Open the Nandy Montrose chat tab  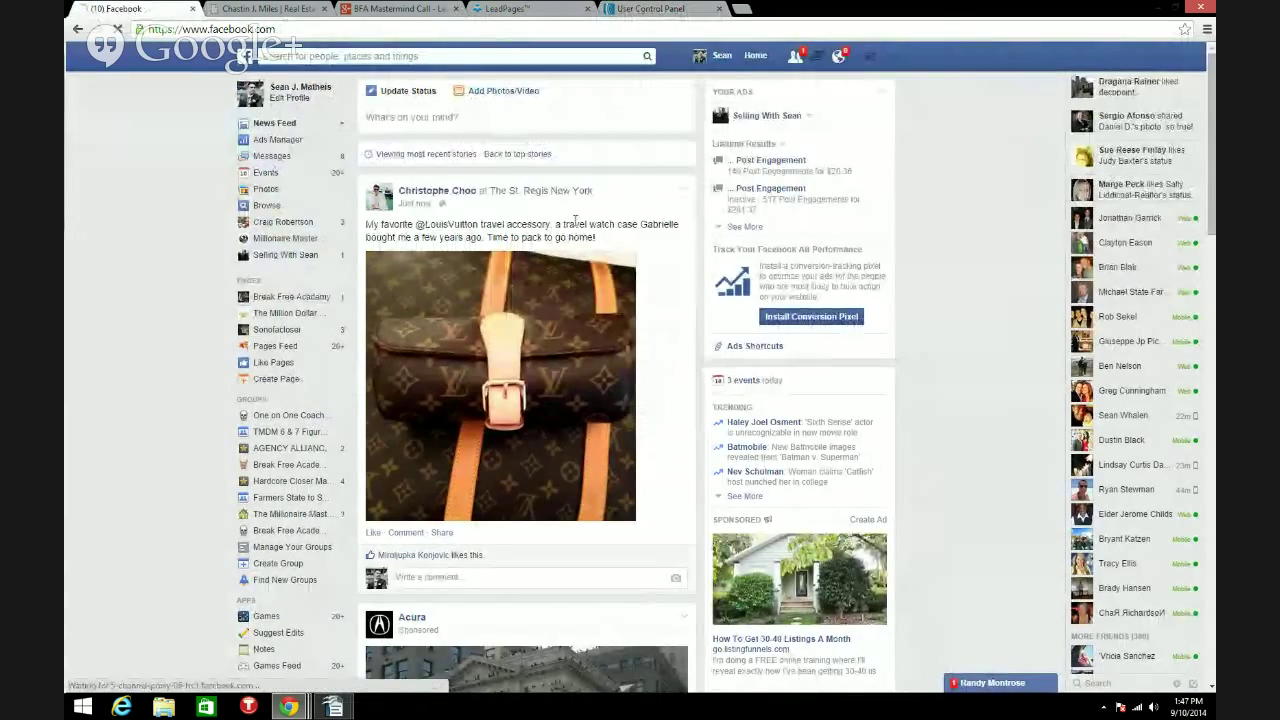pos(1000,683)
